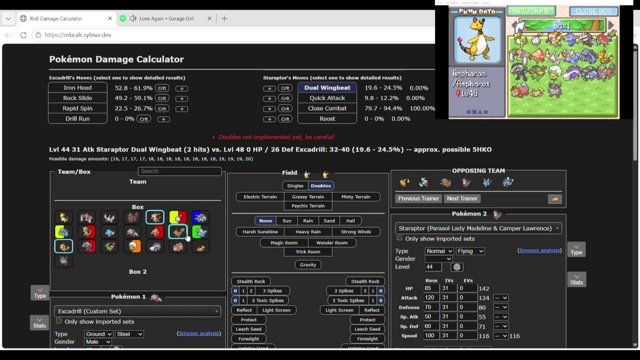Set weather to Sand

tap(329, 221)
